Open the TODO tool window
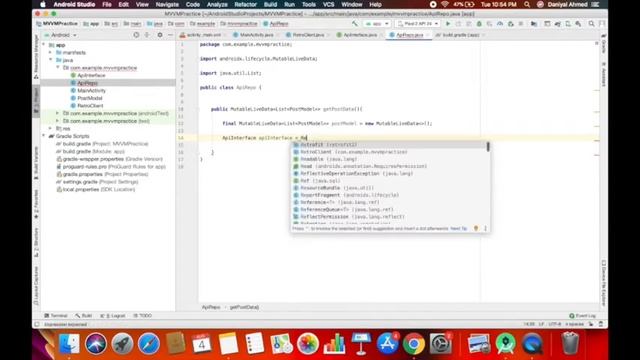 [x=142, y=316]
